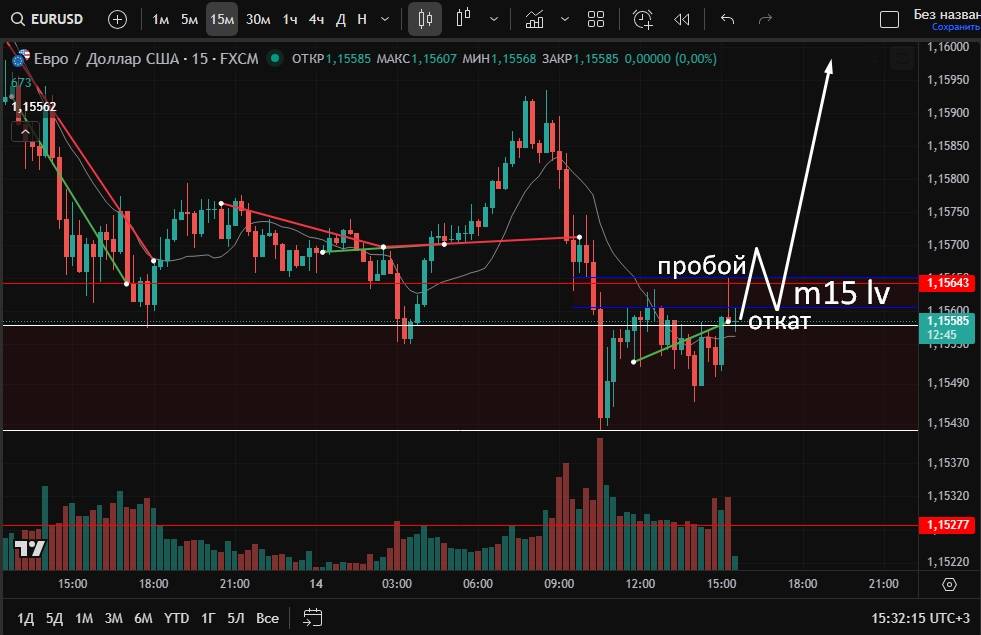Viewport: 981px width, 635px height.
Task: Expand the chart type dropdown arrow
Action: point(493,19)
